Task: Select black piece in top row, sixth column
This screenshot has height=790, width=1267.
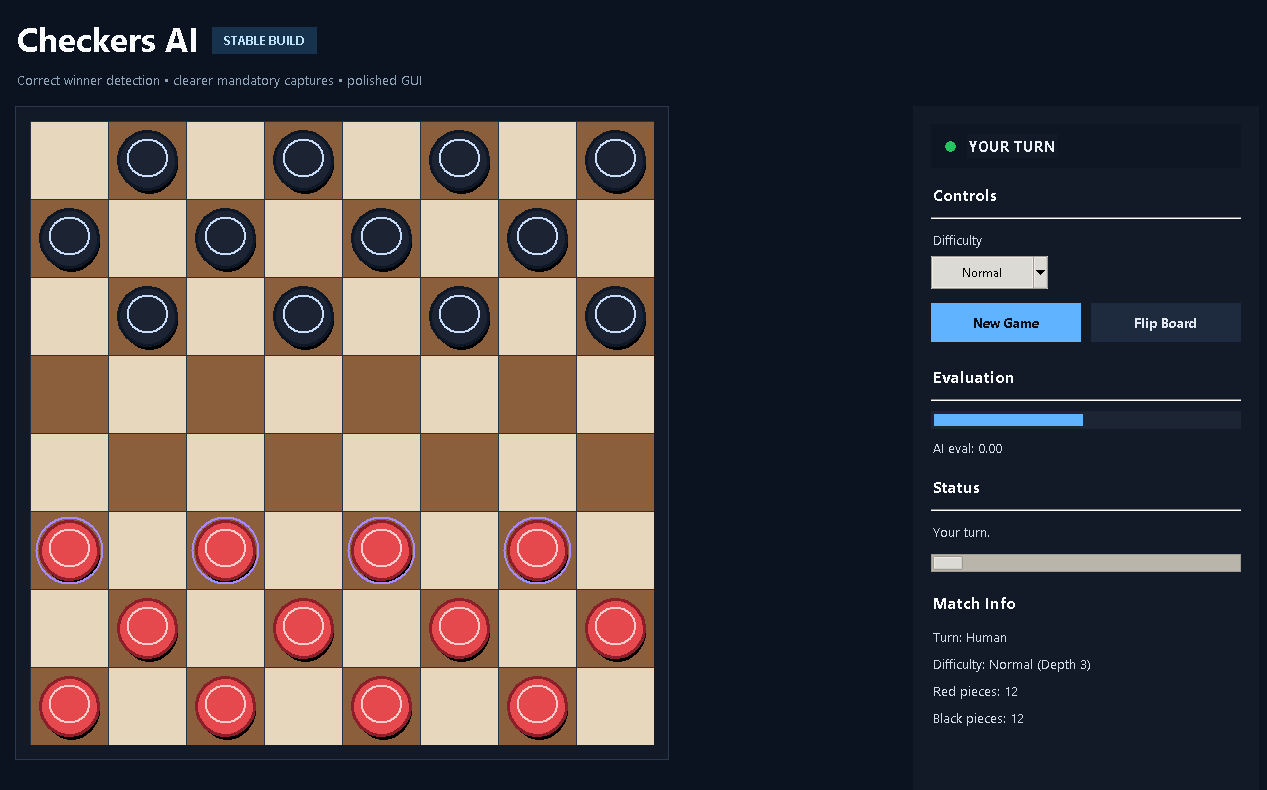Action: coord(460,160)
